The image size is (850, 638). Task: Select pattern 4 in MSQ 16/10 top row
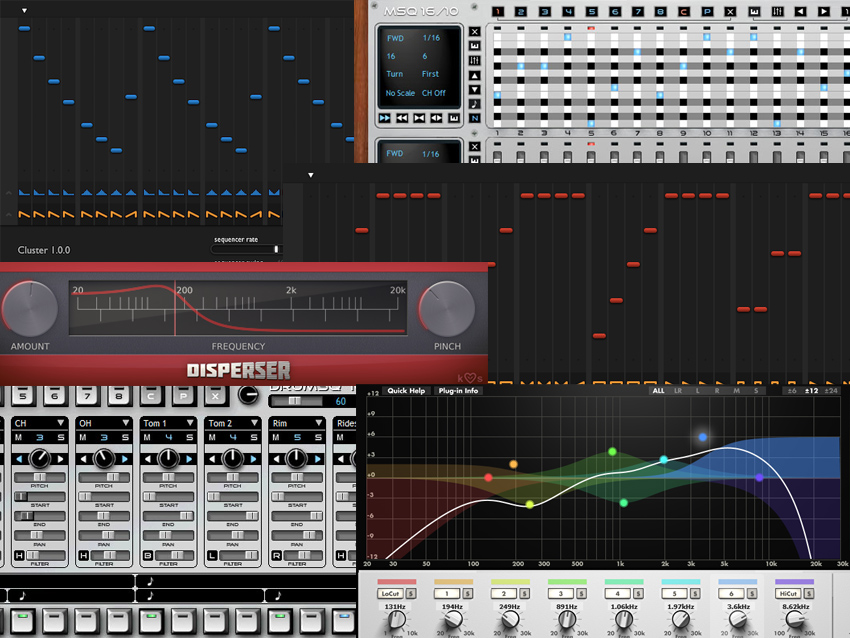click(568, 11)
